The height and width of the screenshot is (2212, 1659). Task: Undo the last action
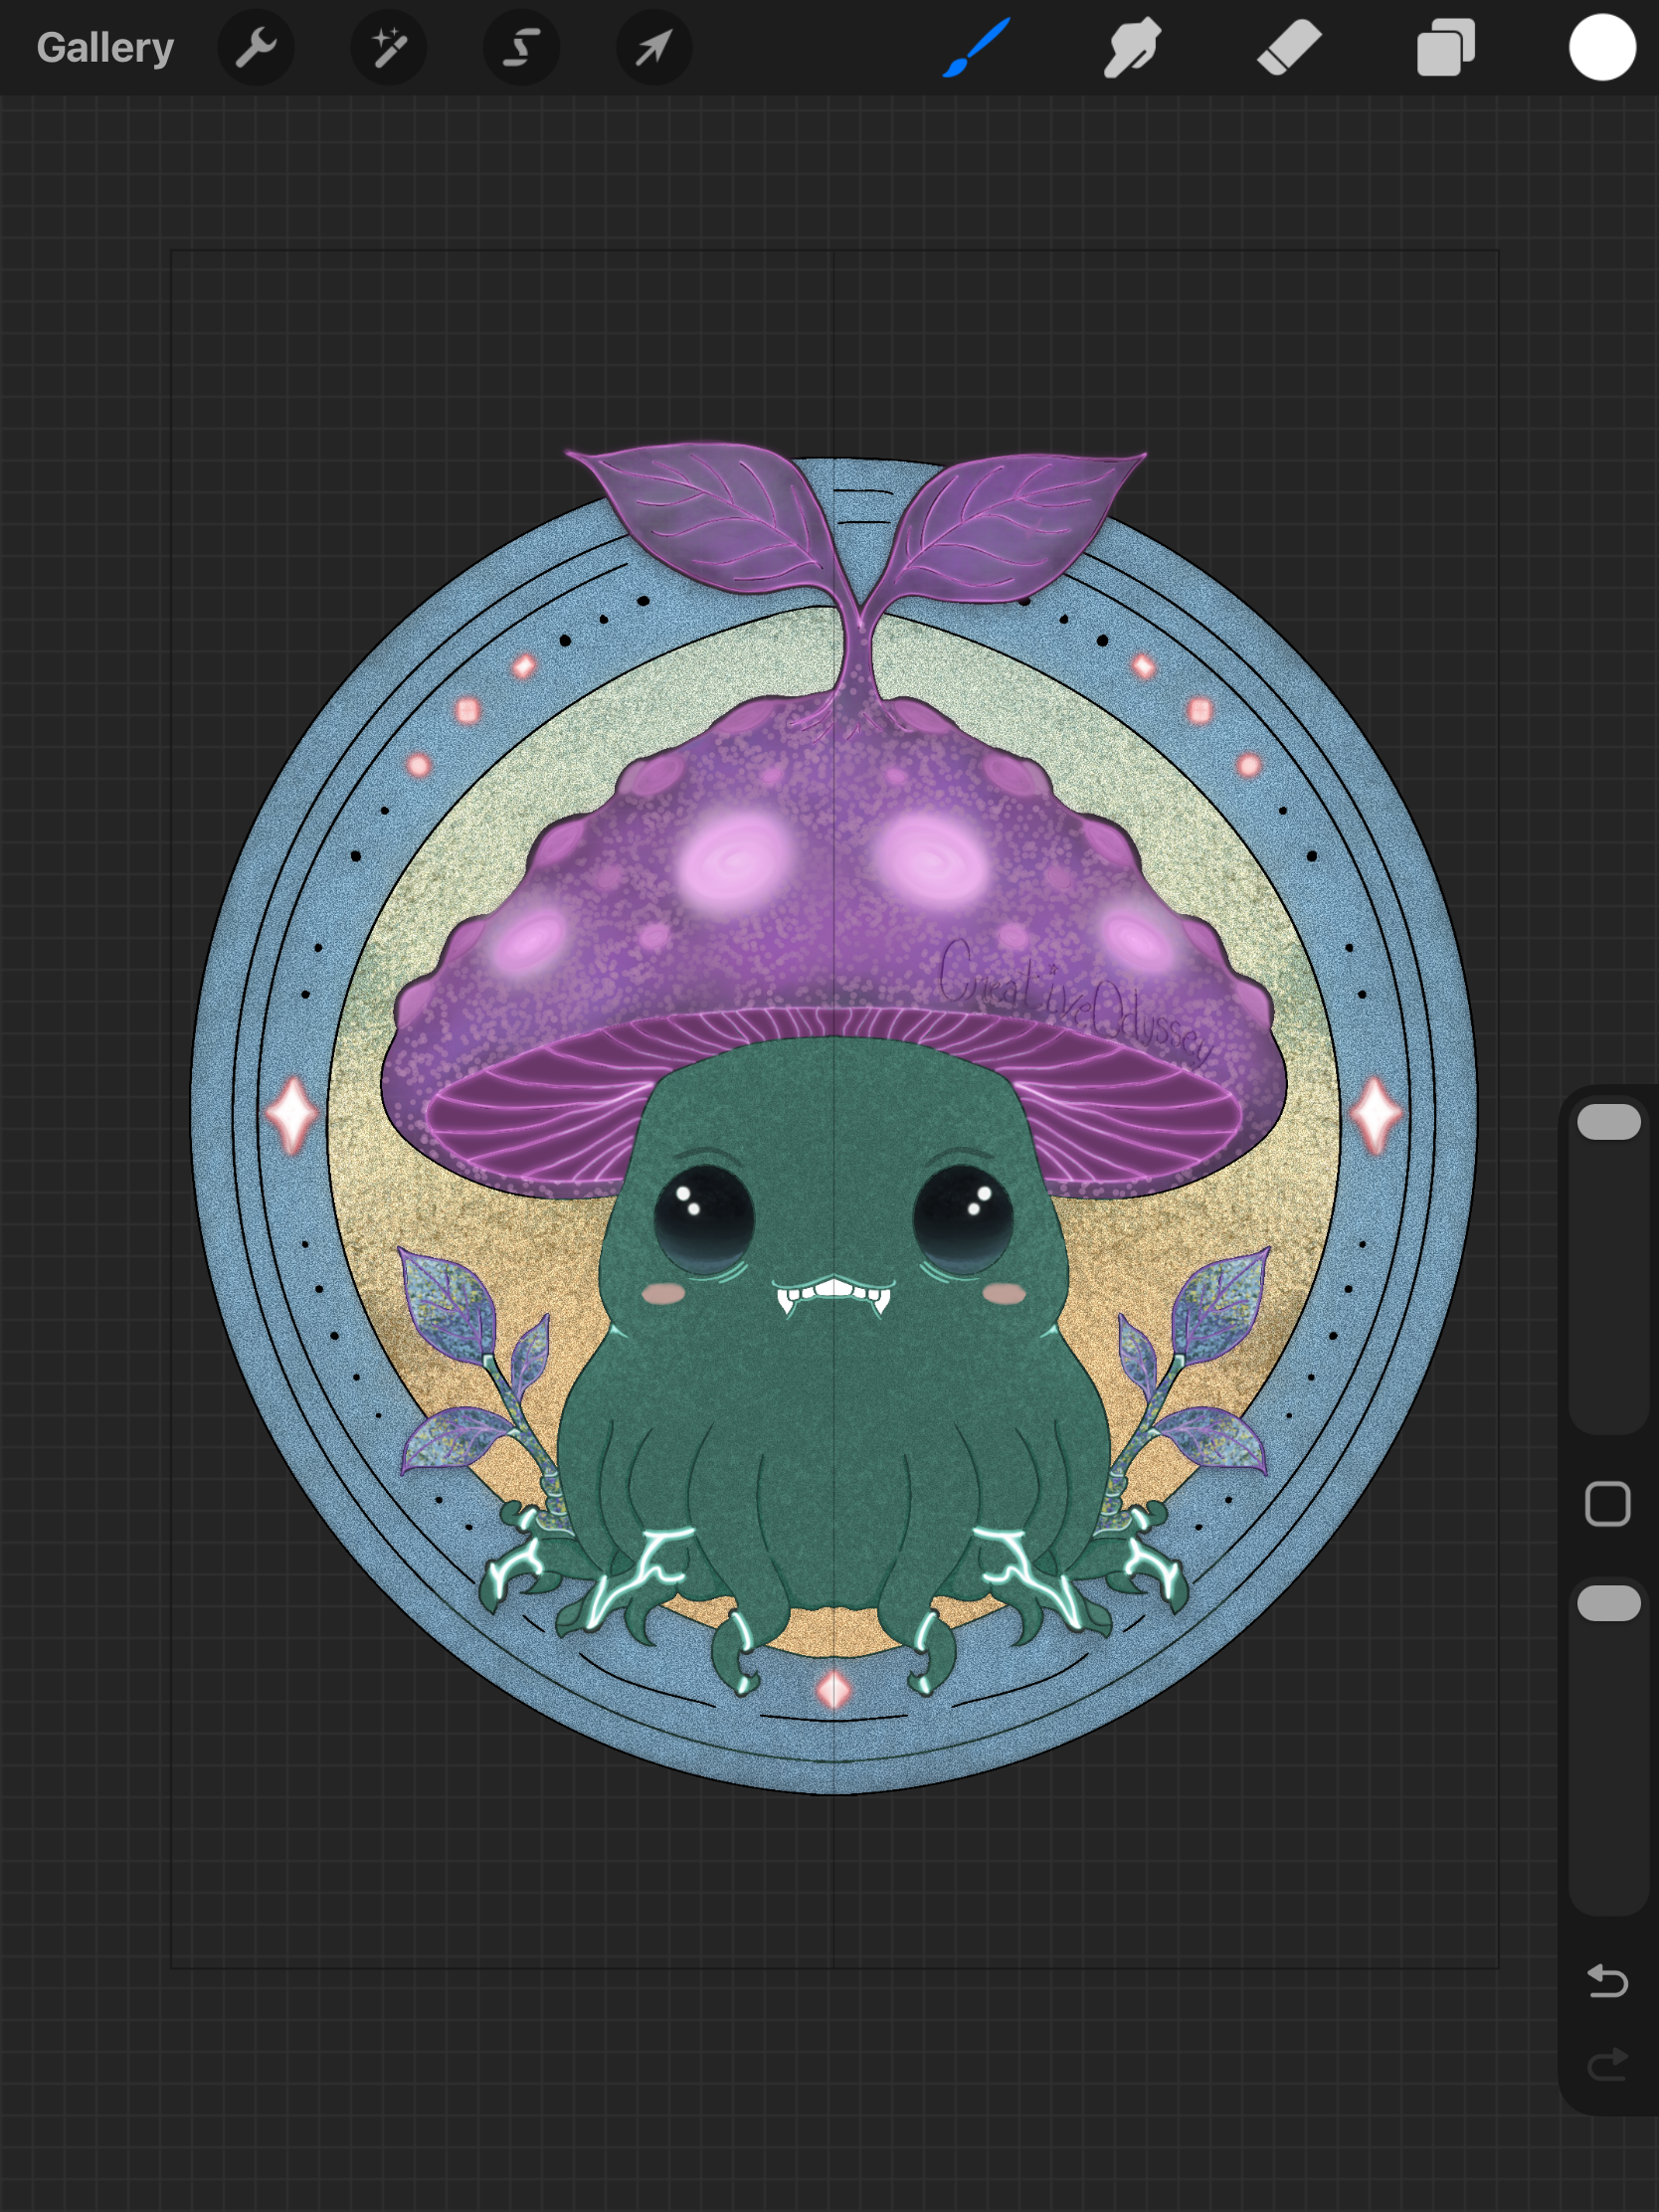tap(1608, 1981)
